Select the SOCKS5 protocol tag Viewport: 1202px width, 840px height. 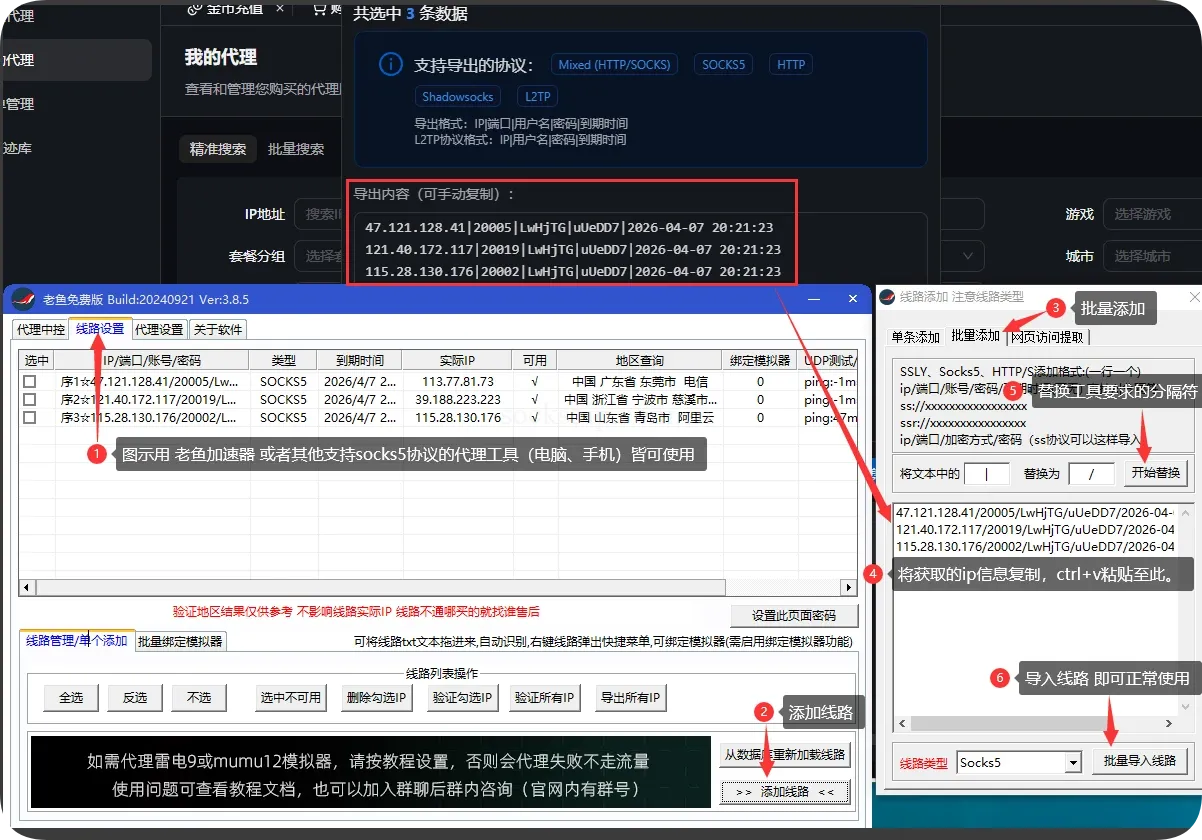724,65
